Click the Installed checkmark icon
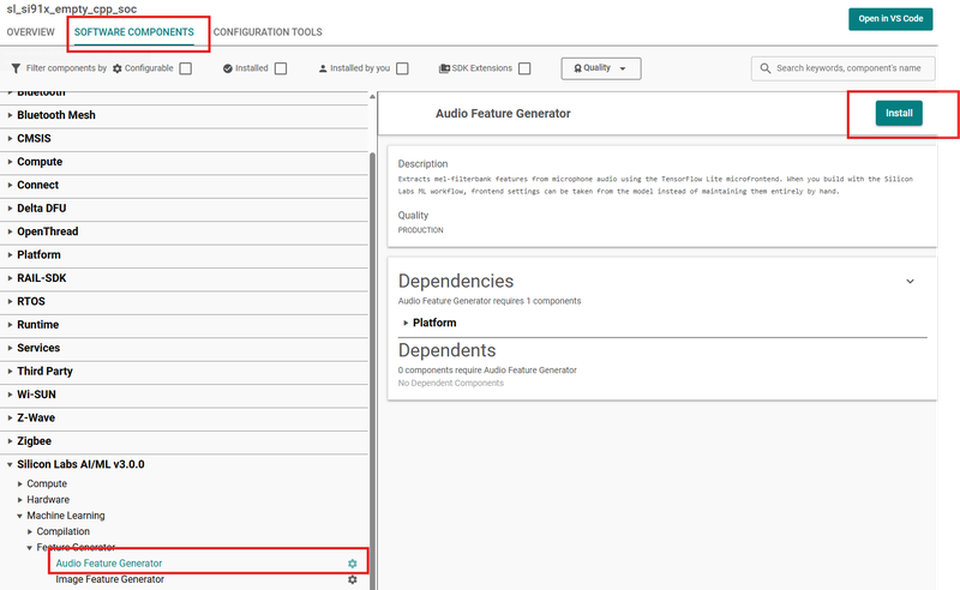This screenshot has height=590, width=960. [228, 69]
